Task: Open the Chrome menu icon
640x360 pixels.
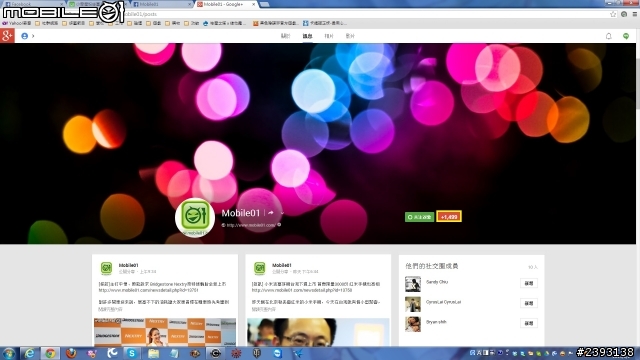Action: point(635,14)
